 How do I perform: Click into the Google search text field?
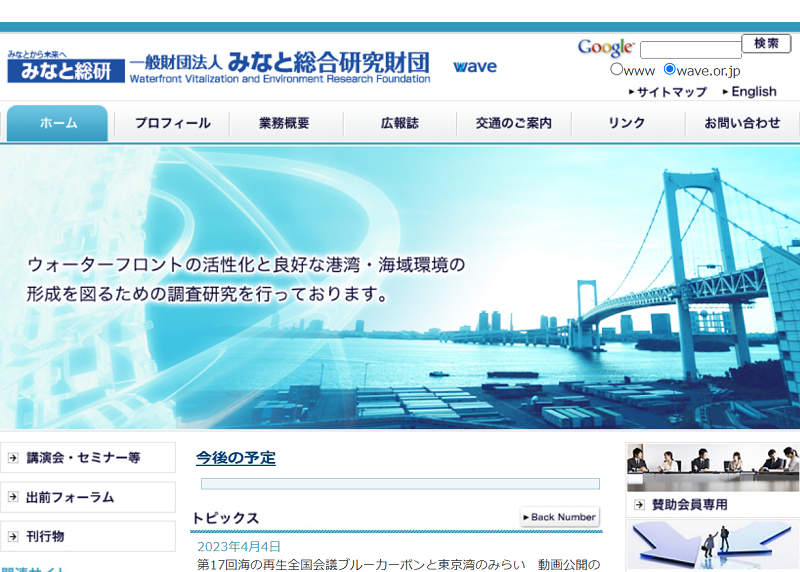690,49
